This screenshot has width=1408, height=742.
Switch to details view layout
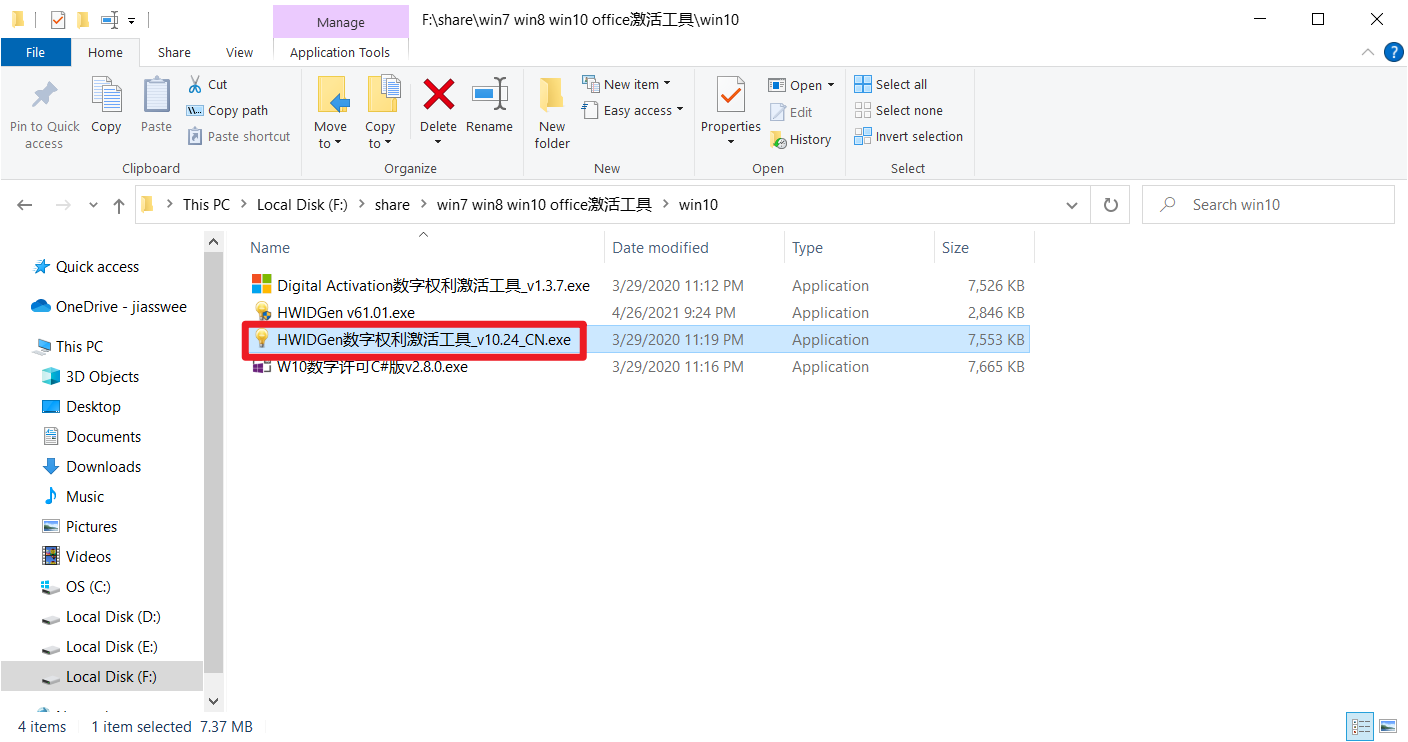point(1361,727)
